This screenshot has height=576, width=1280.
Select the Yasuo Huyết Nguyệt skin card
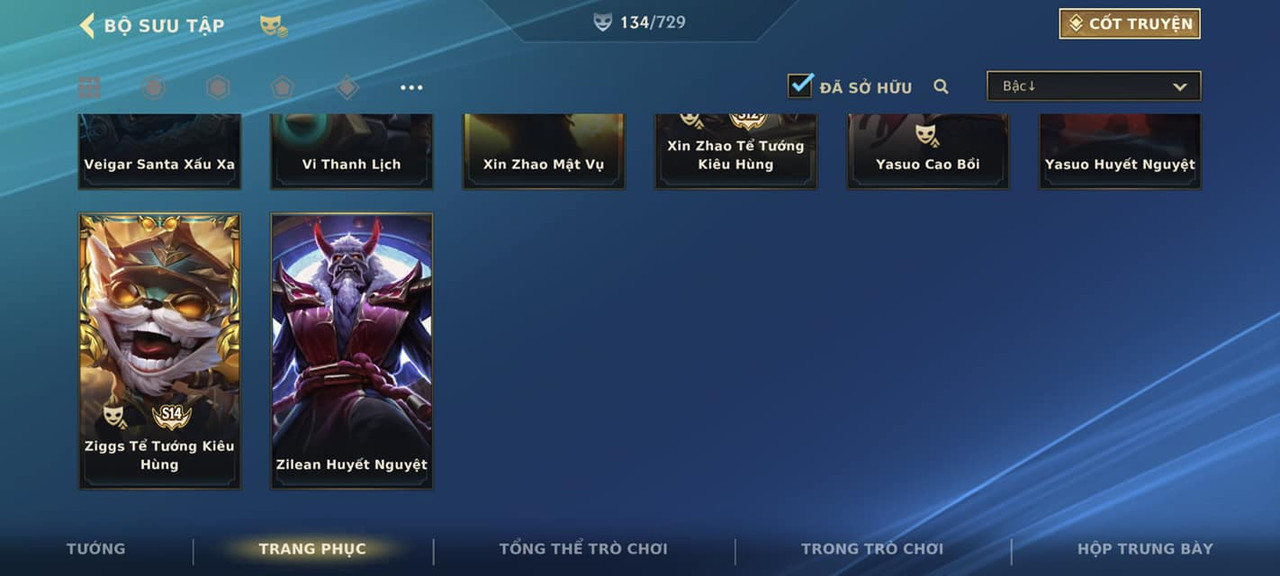(x=1120, y=151)
